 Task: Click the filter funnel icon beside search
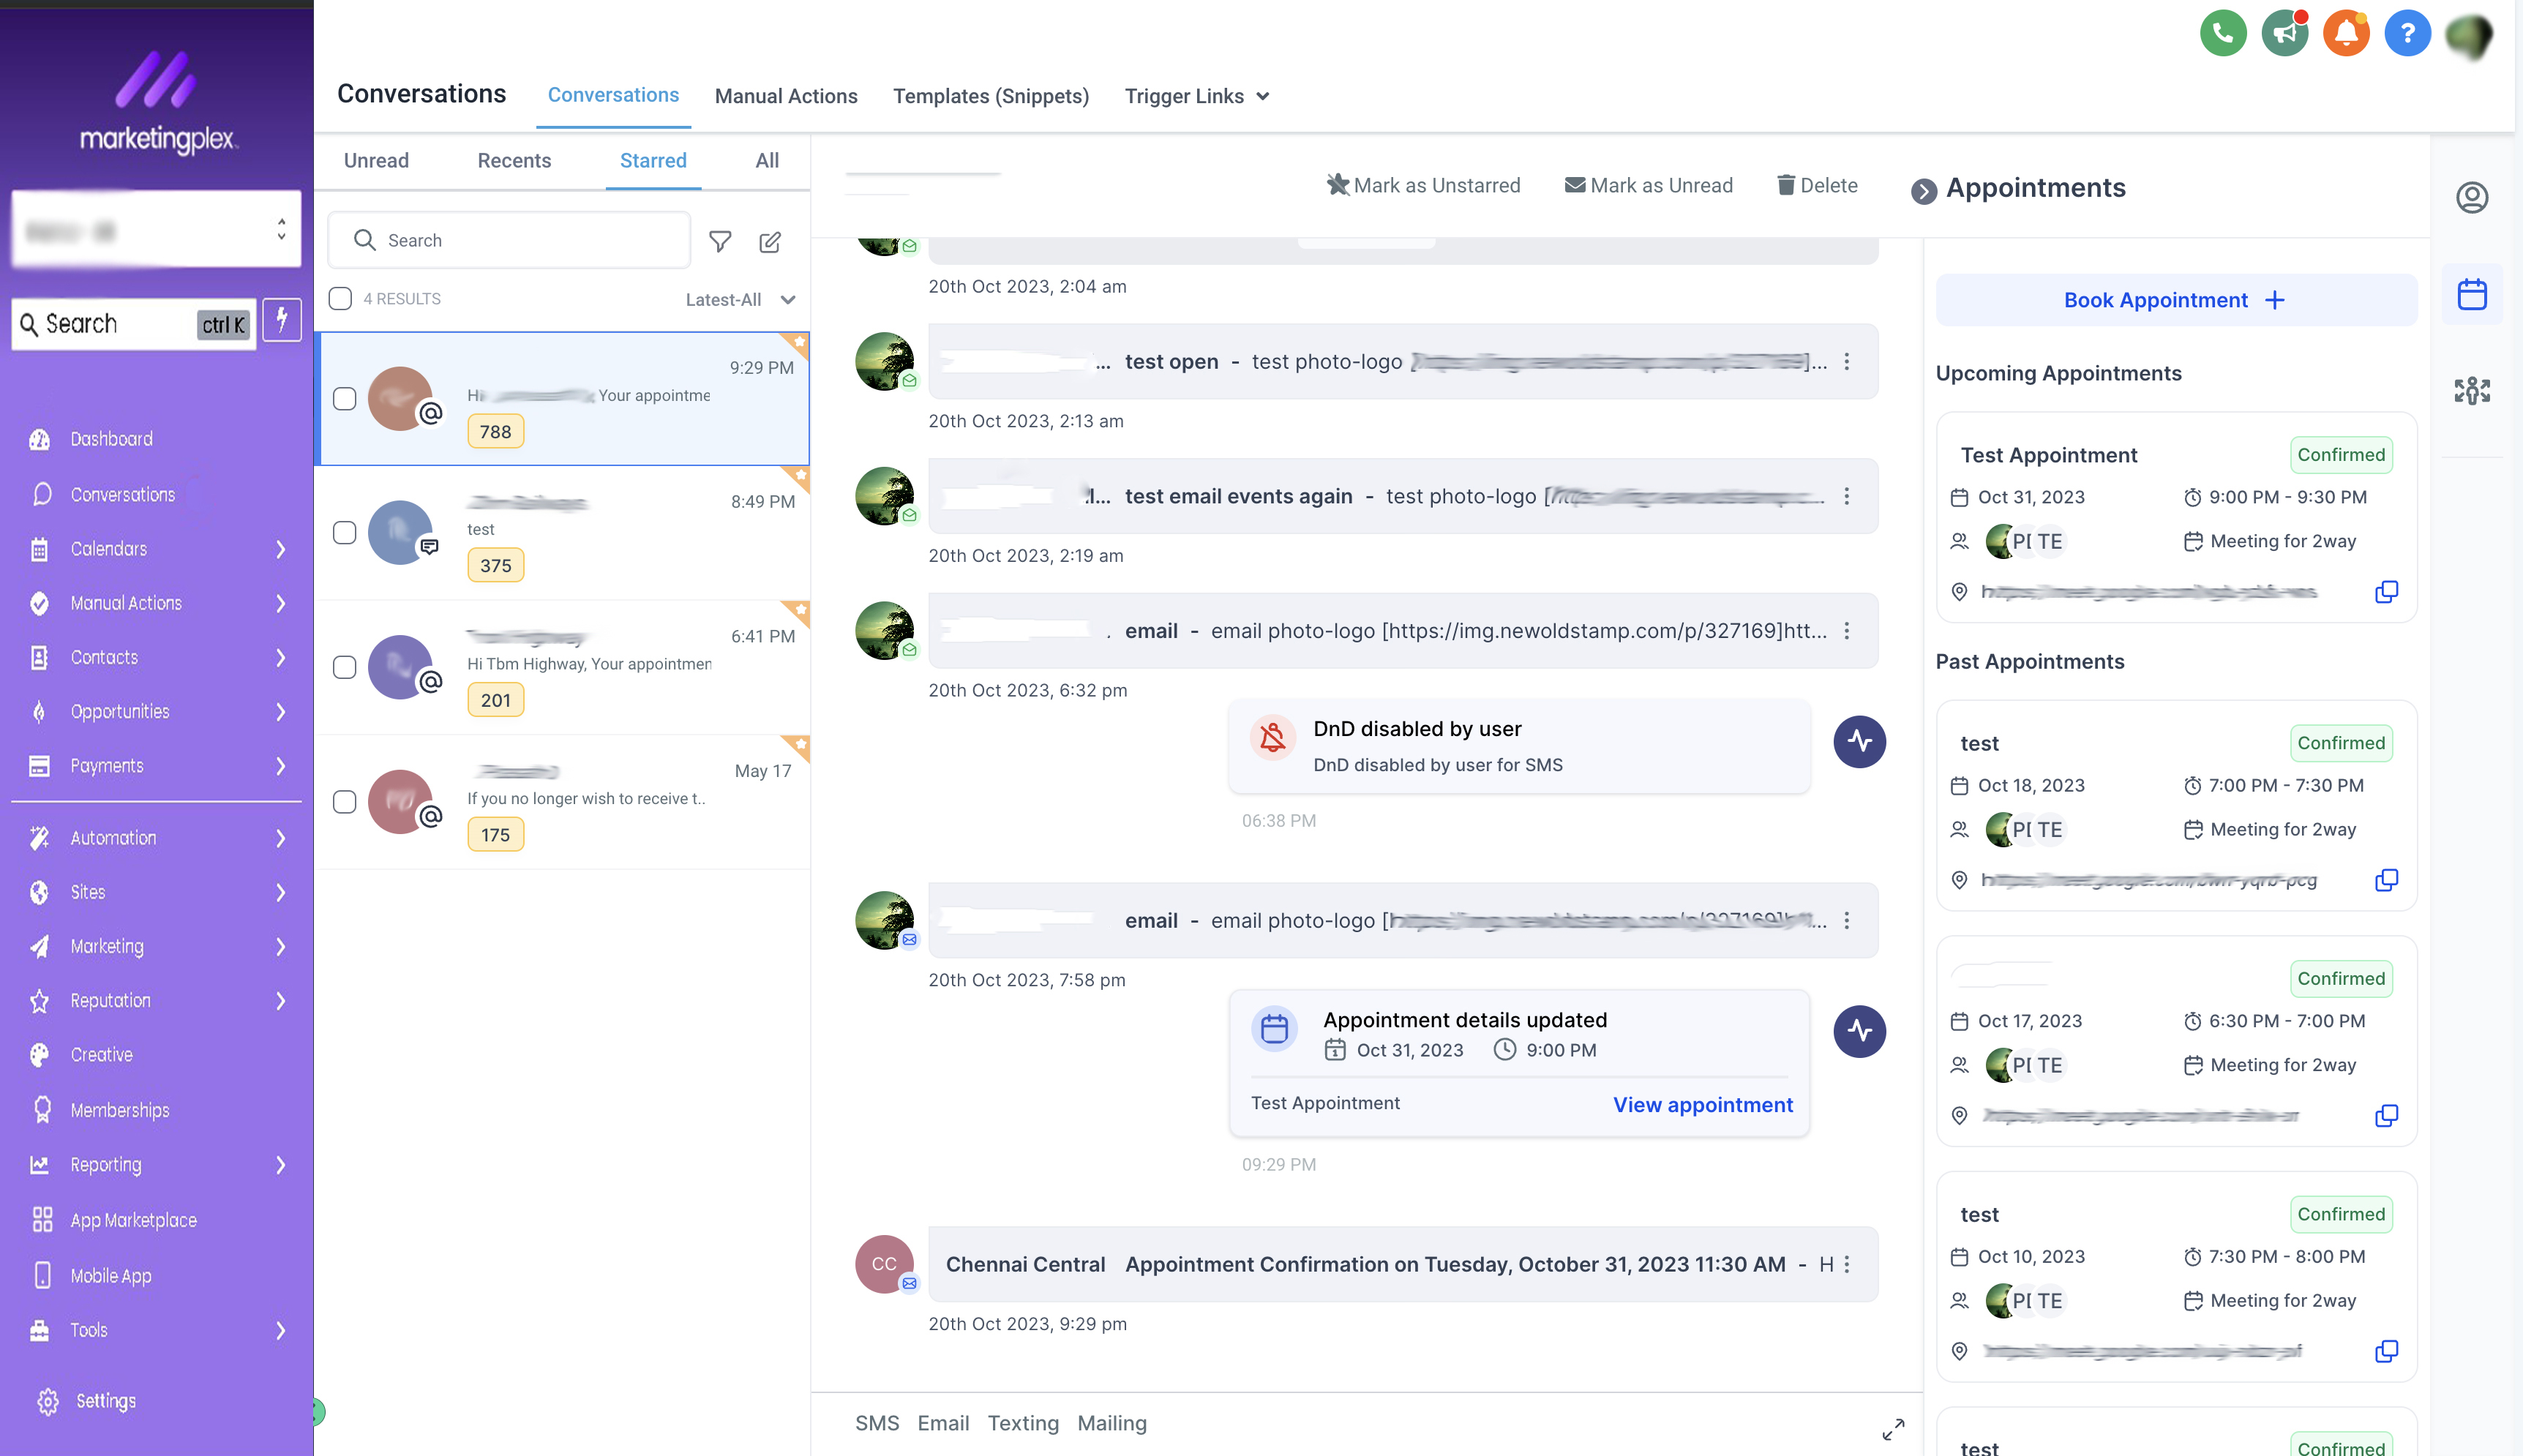point(720,241)
